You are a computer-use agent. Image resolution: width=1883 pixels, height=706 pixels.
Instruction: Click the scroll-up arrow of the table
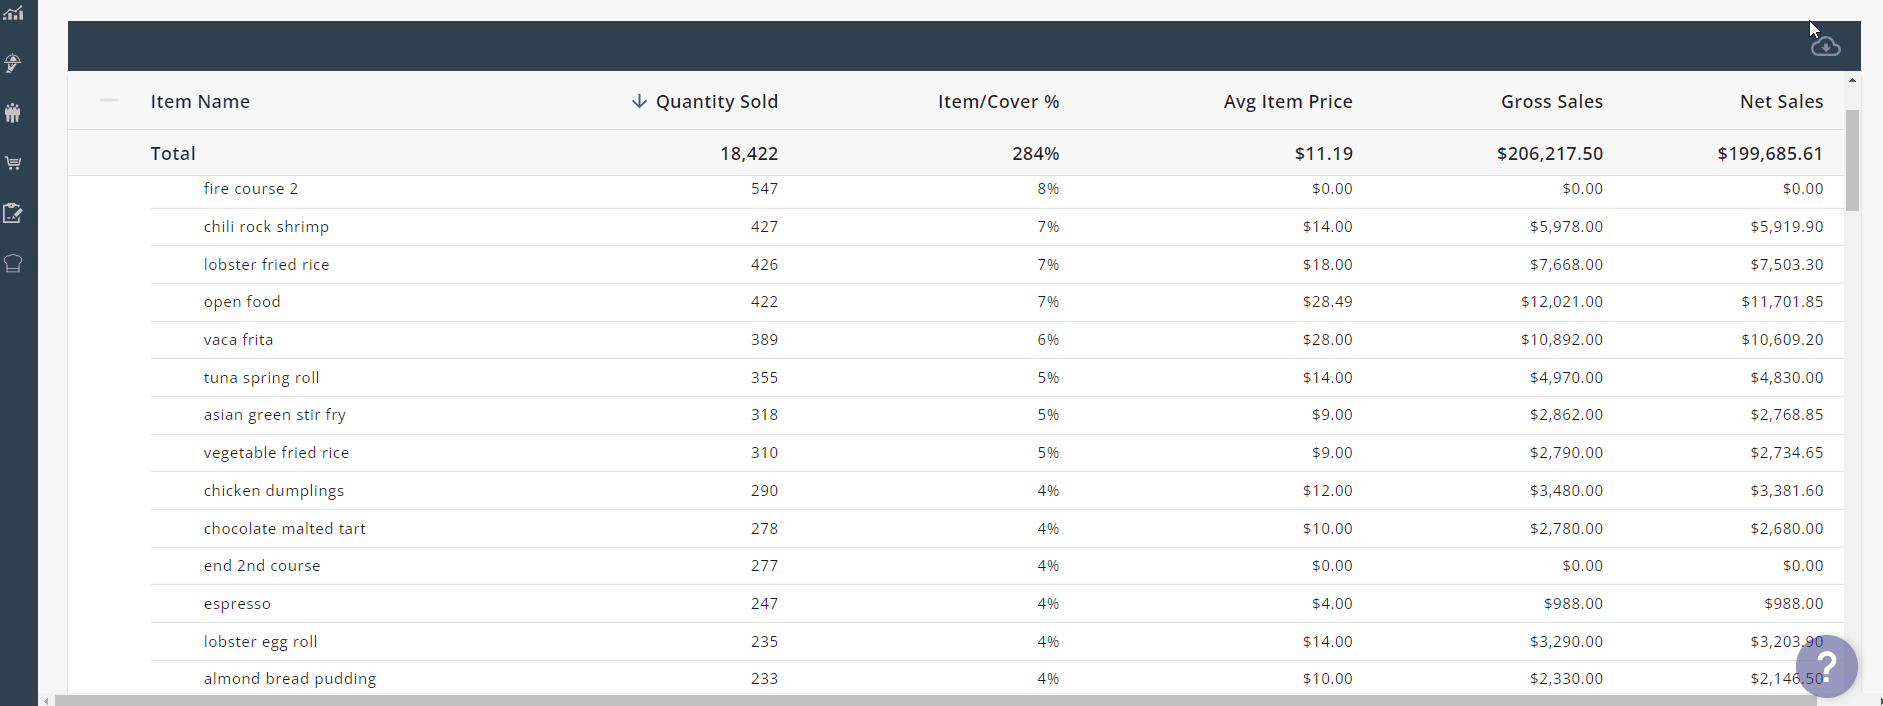point(1852,80)
